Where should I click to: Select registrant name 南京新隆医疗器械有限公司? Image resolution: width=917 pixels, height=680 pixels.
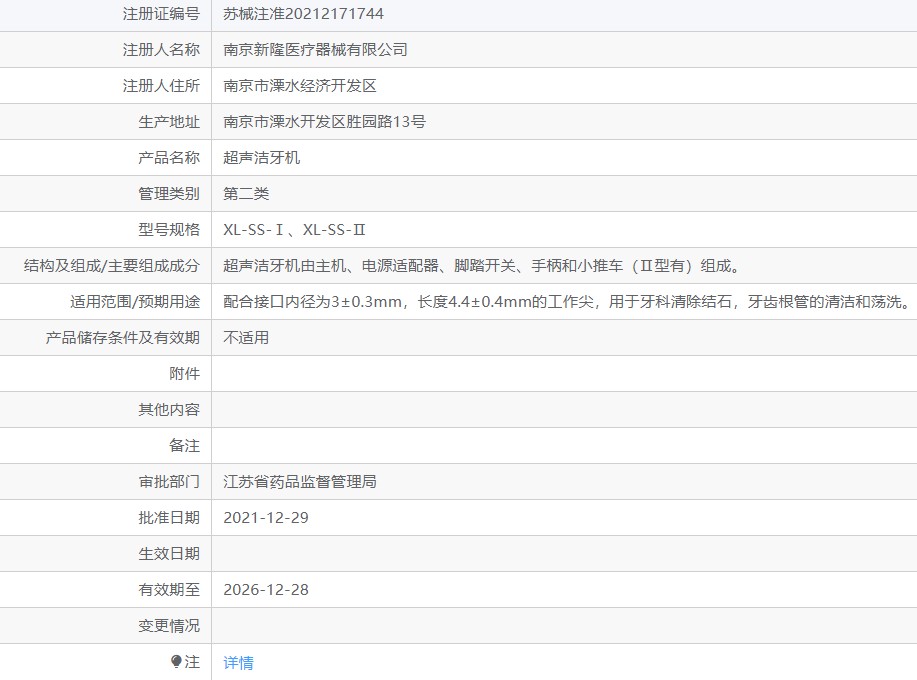point(315,50)
